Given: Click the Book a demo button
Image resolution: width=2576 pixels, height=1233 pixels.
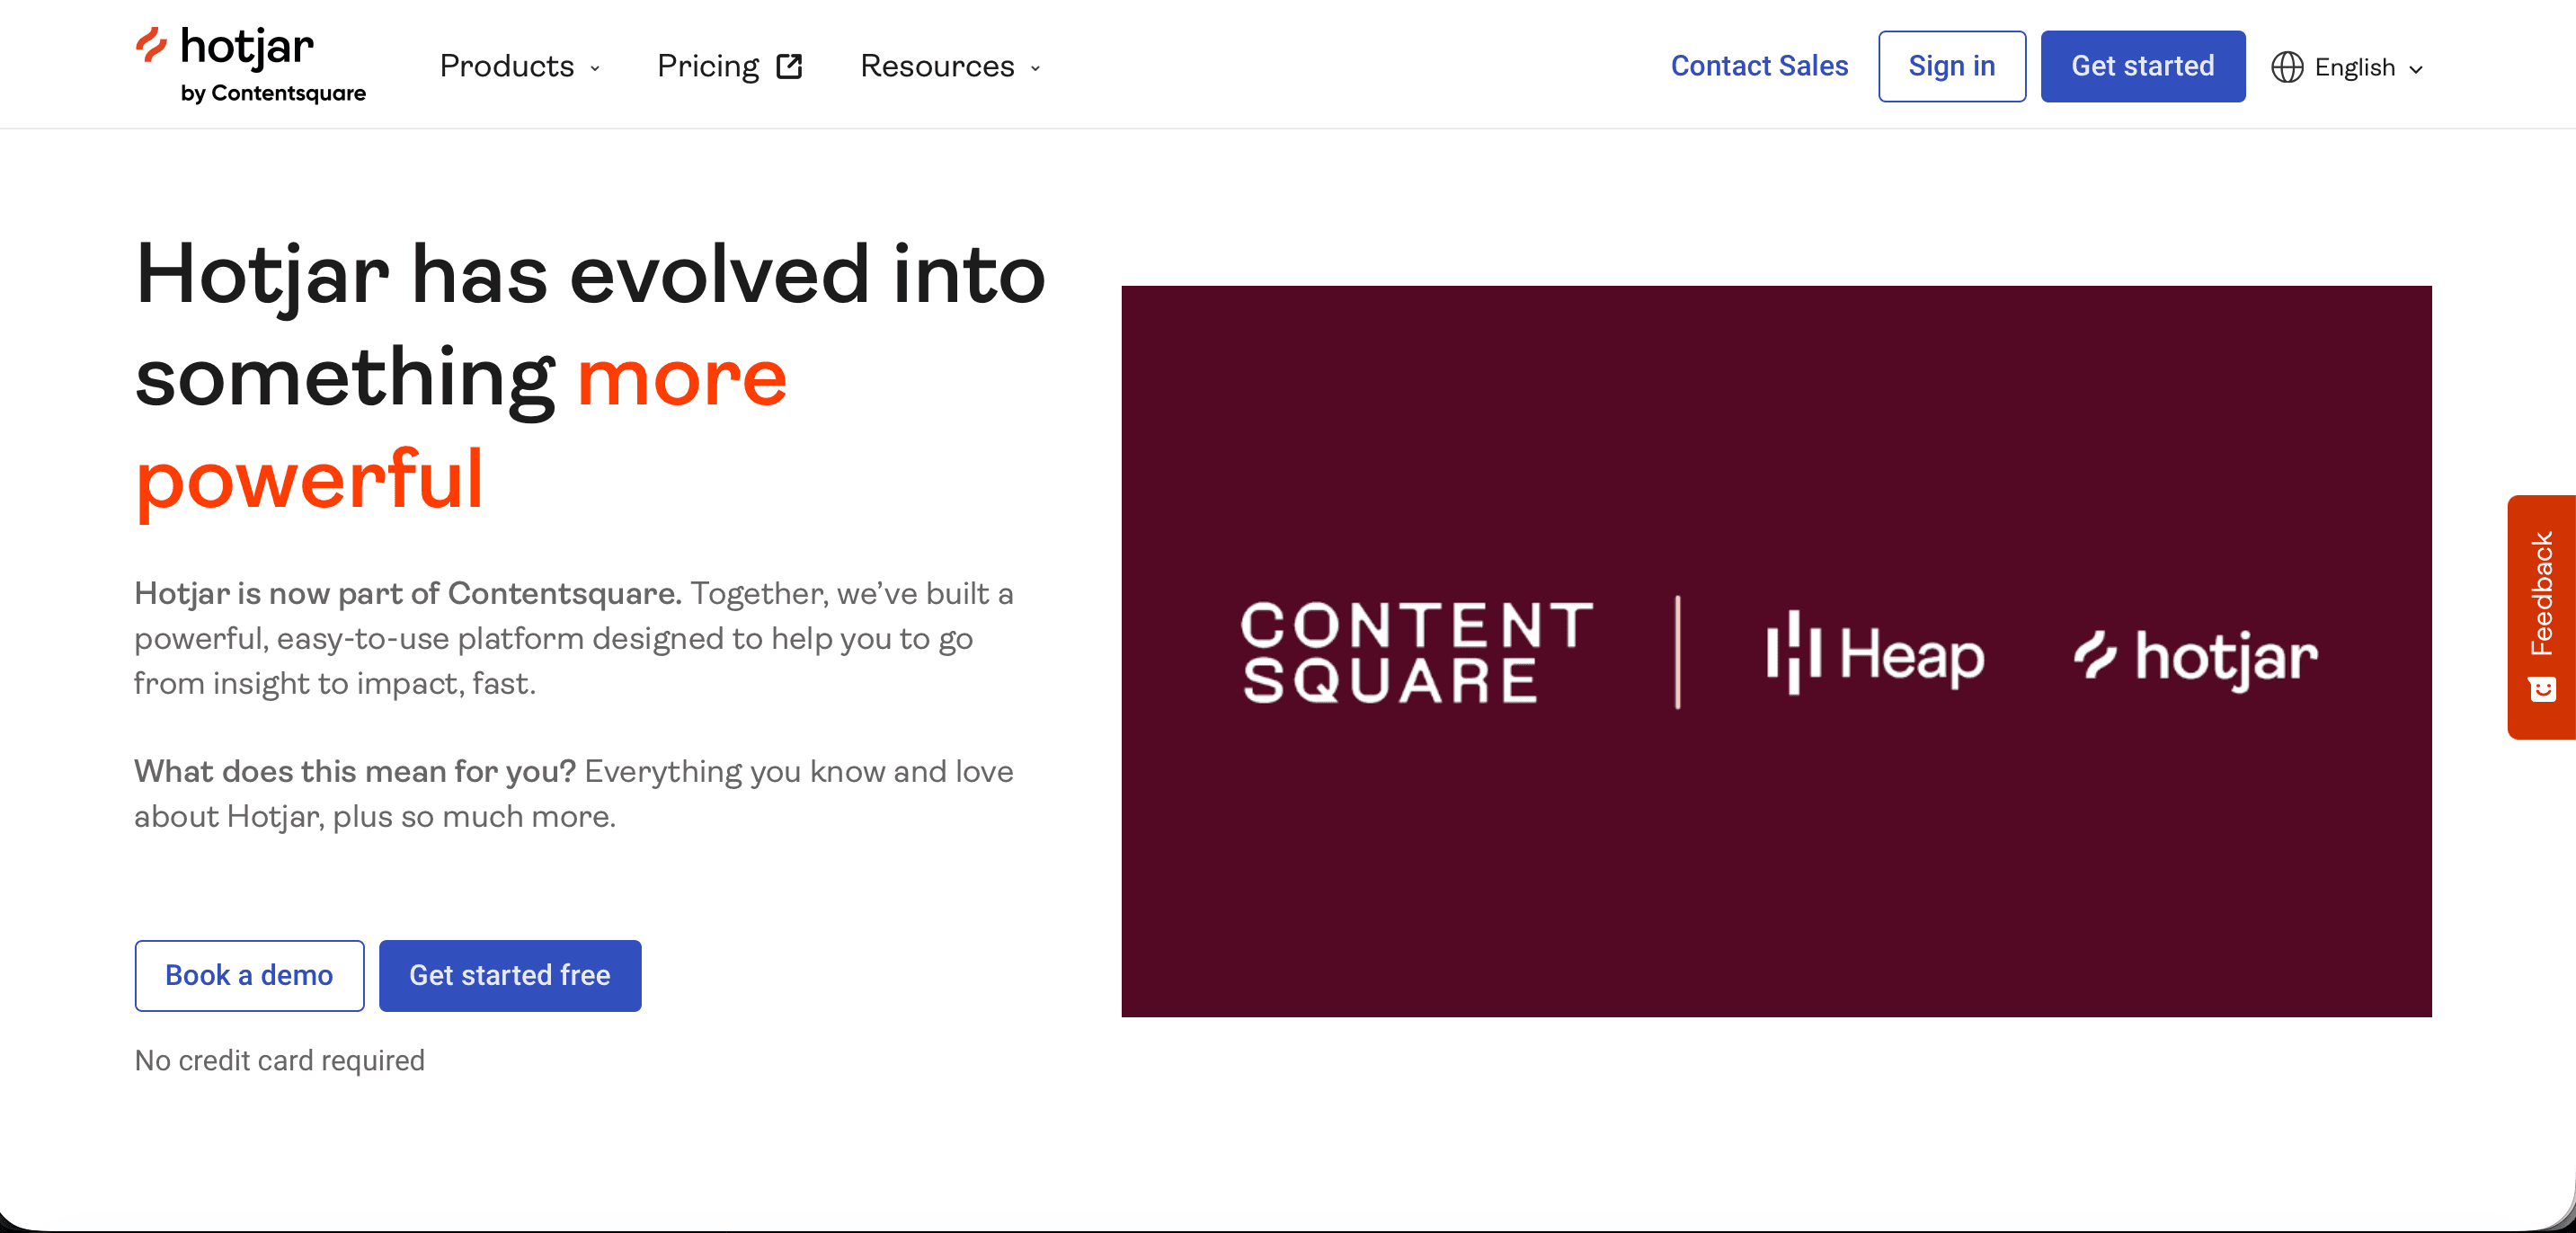Looking at the screenshot, I should [x=249, y=975].
